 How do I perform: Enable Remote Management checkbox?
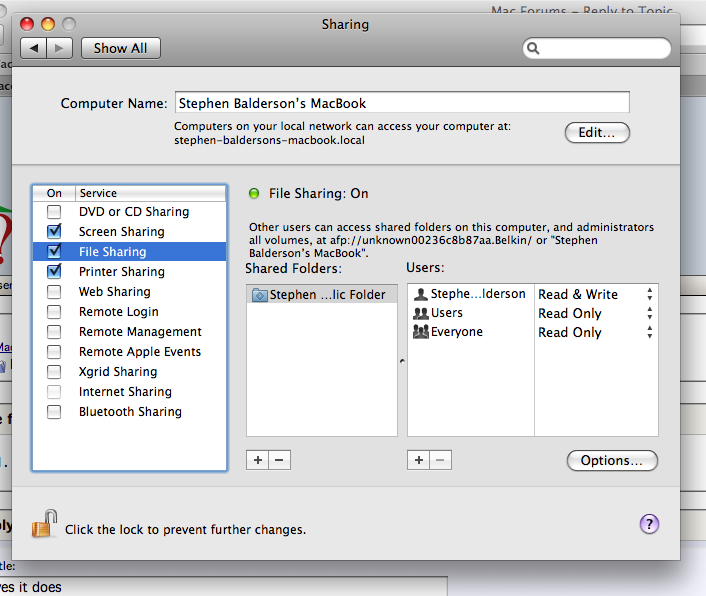[54, 332]
